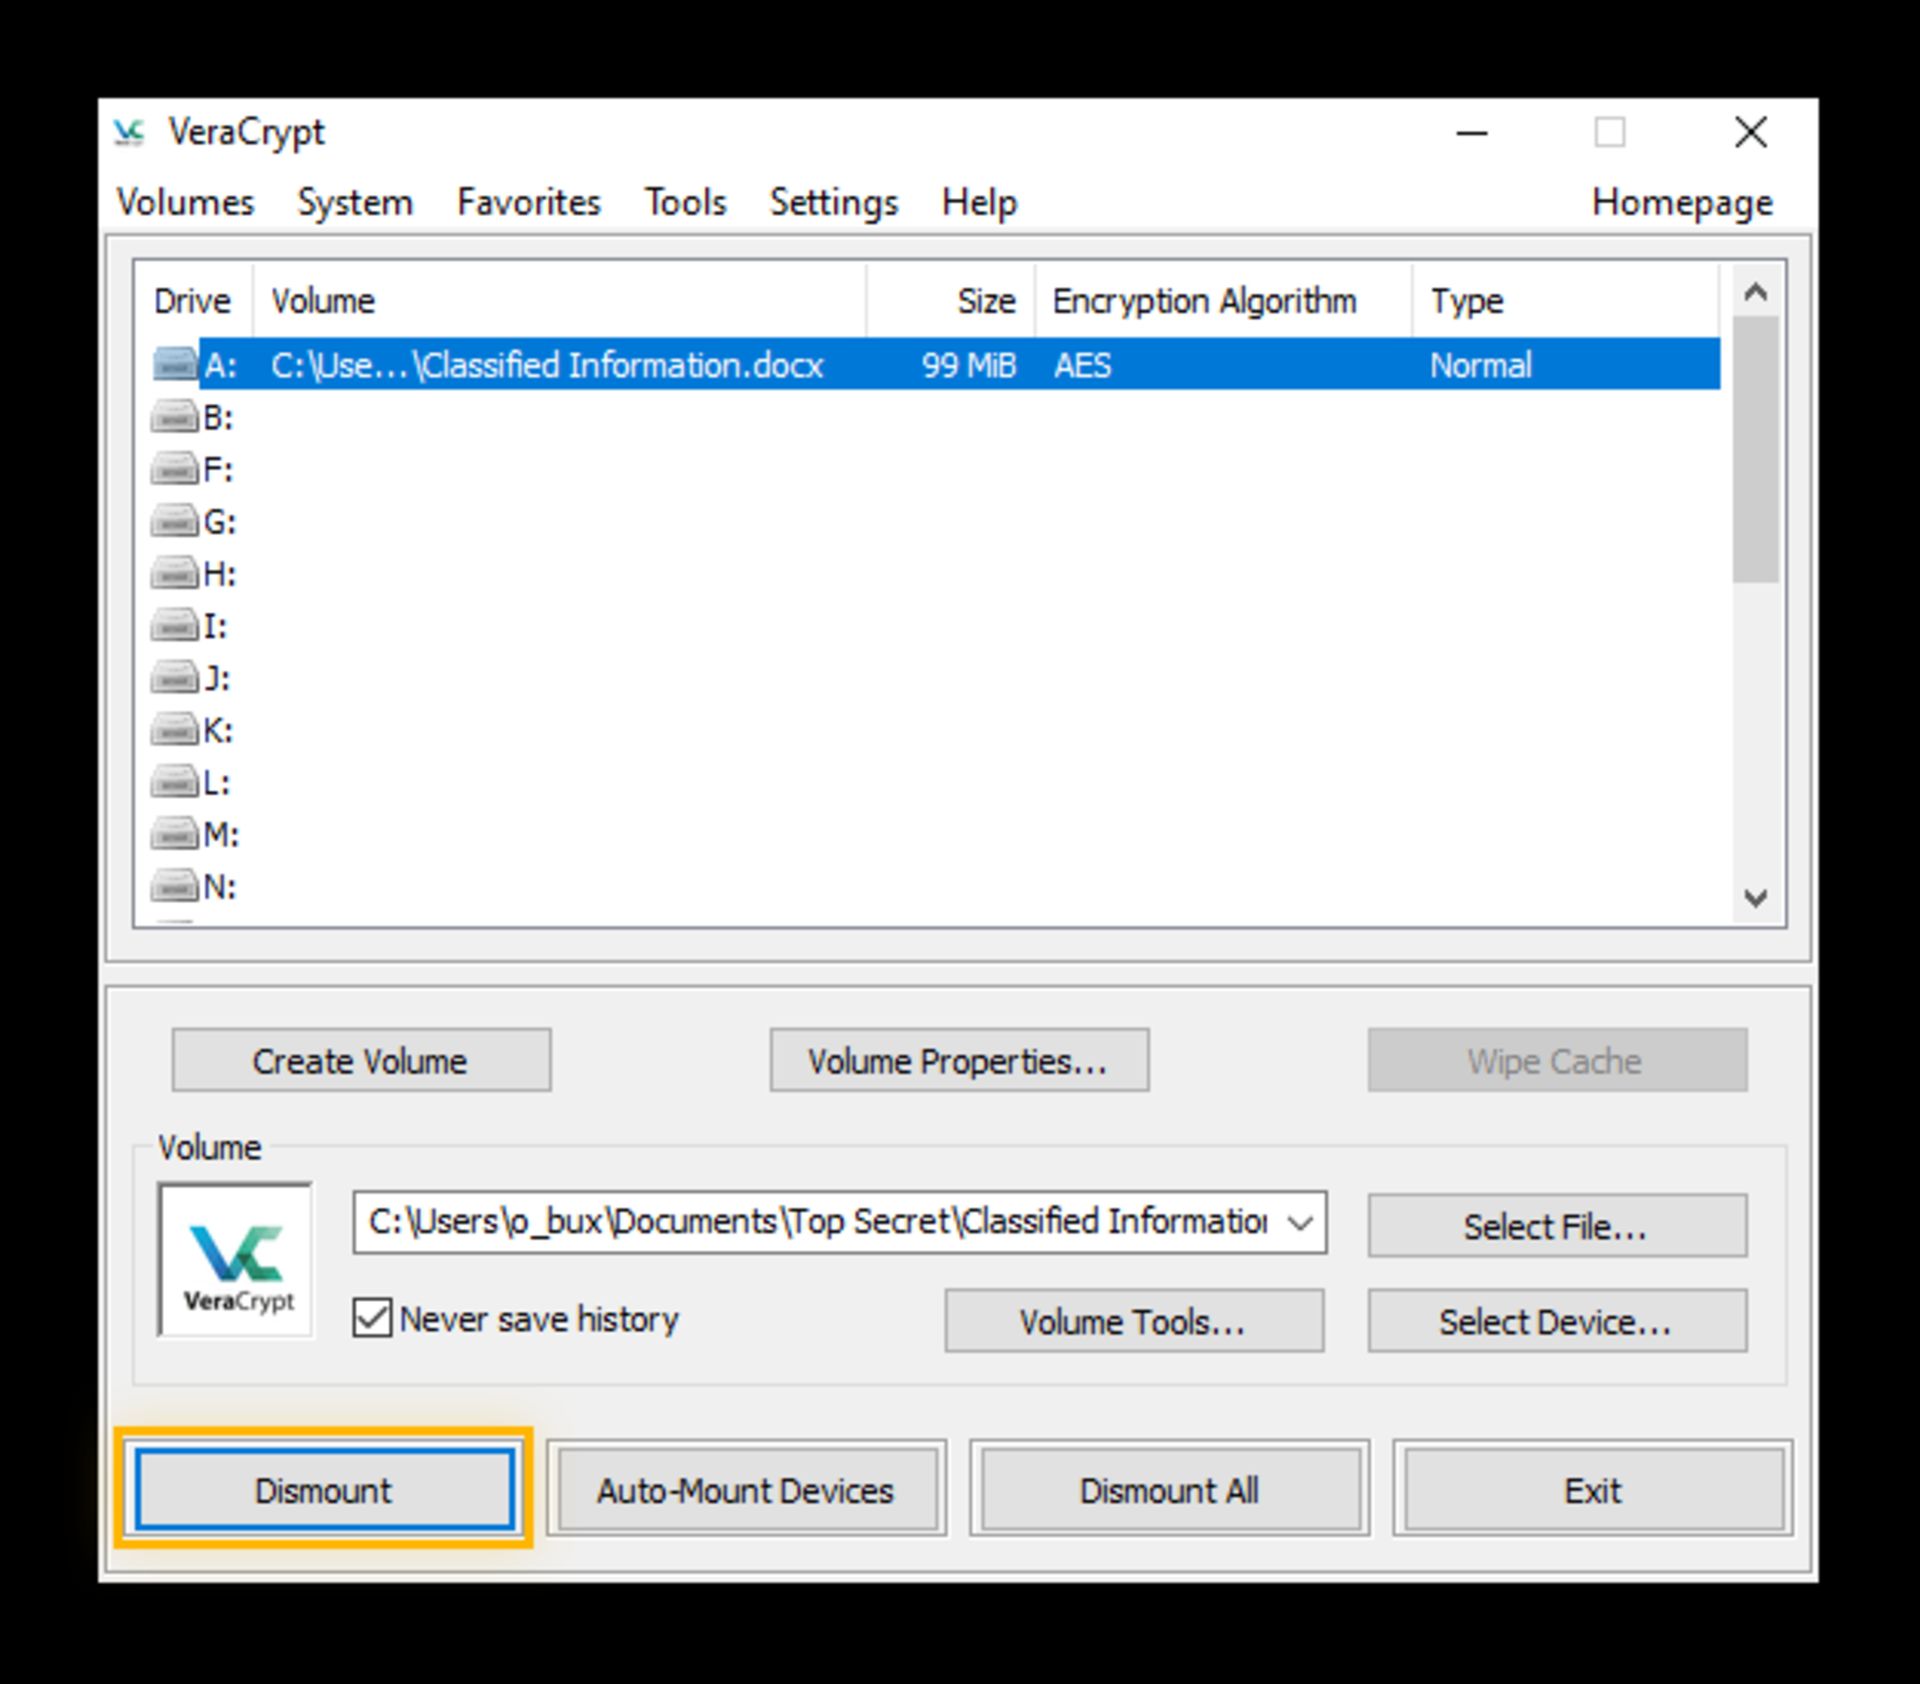Click the Normal type cell
Screen dimensions: 1920x1684
(x=1480, y=365)
